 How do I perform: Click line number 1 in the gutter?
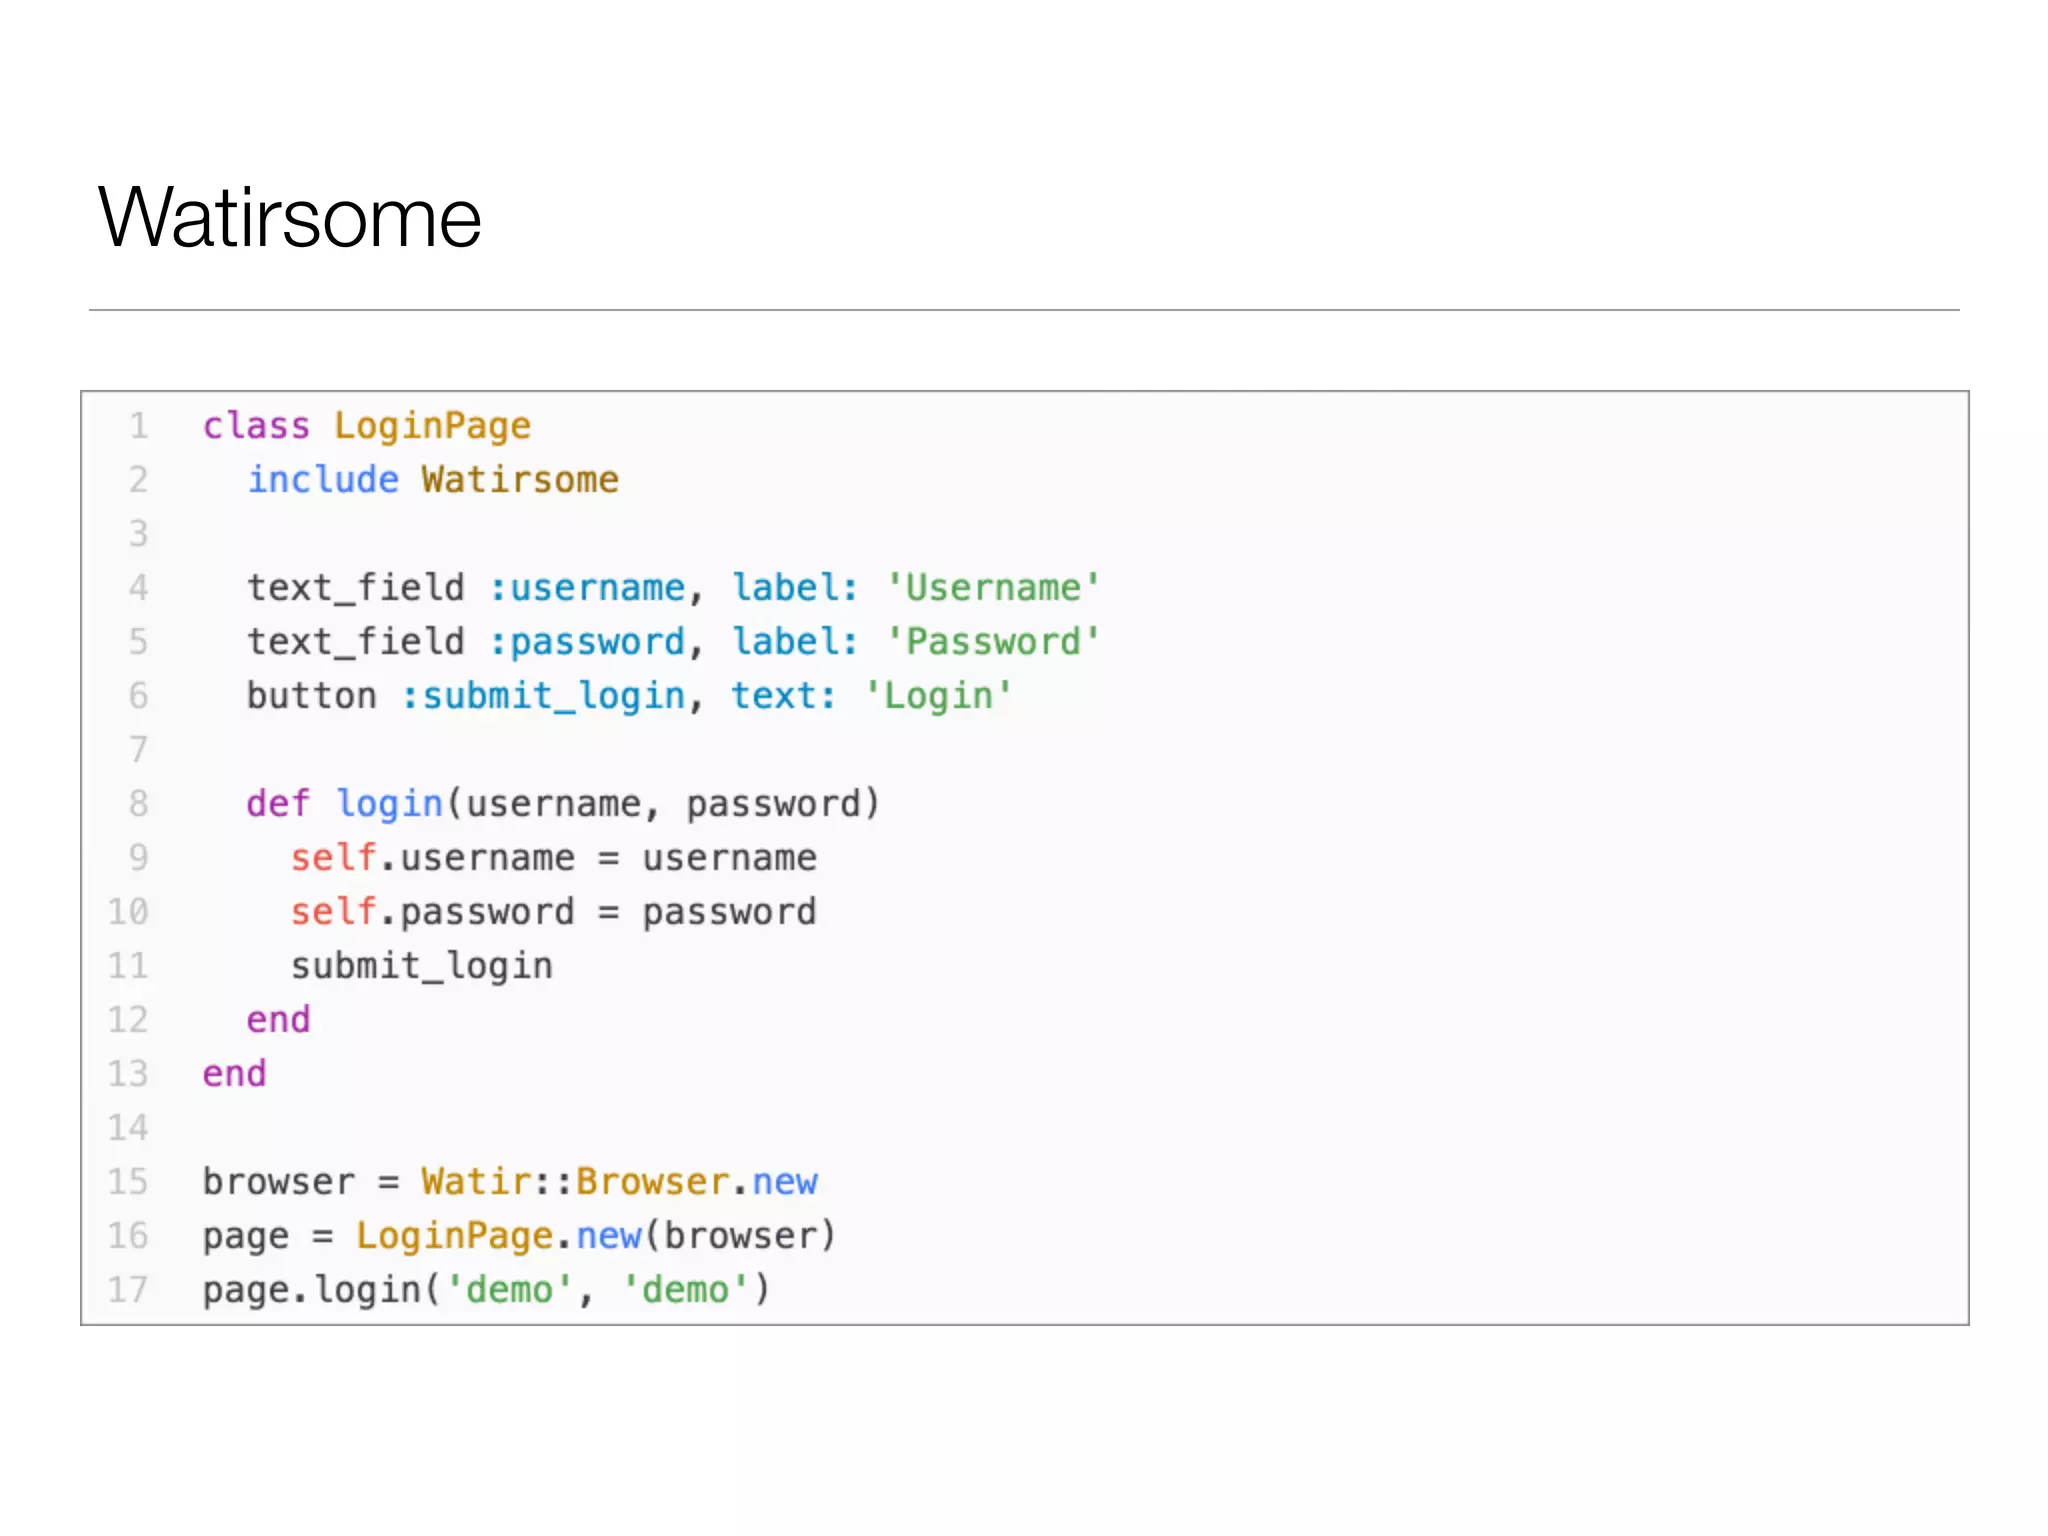click(138, 426)
